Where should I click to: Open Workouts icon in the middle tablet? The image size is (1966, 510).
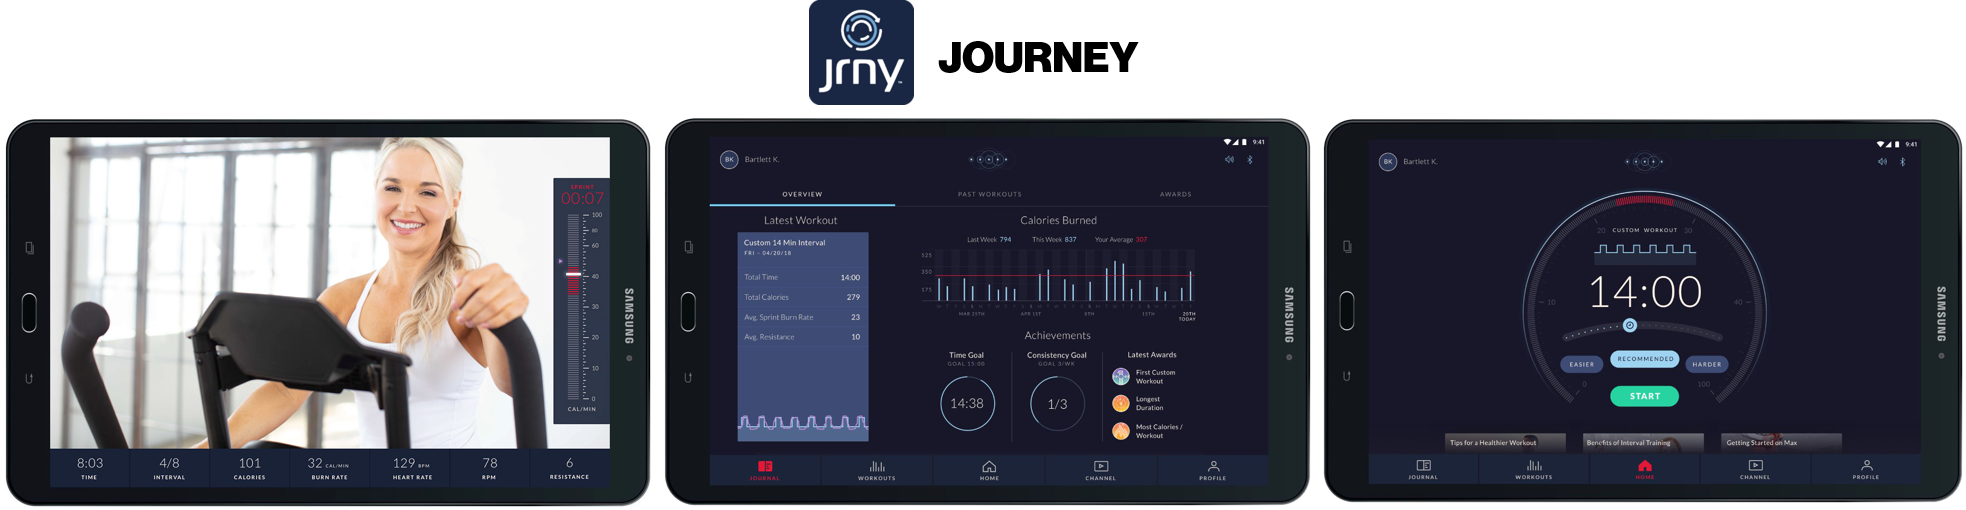877,470
